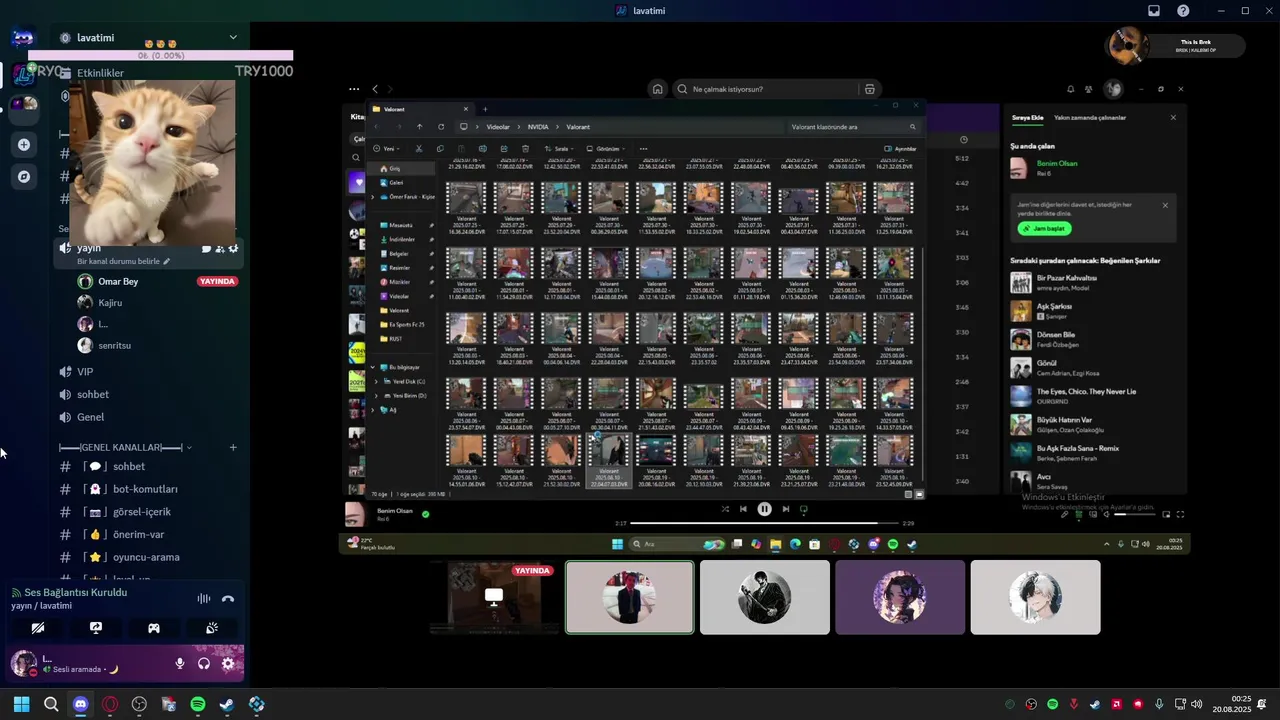This screenshot has width=1280, height=720.
Task: Click the add a server plus icon
Action: coord(24,144)
